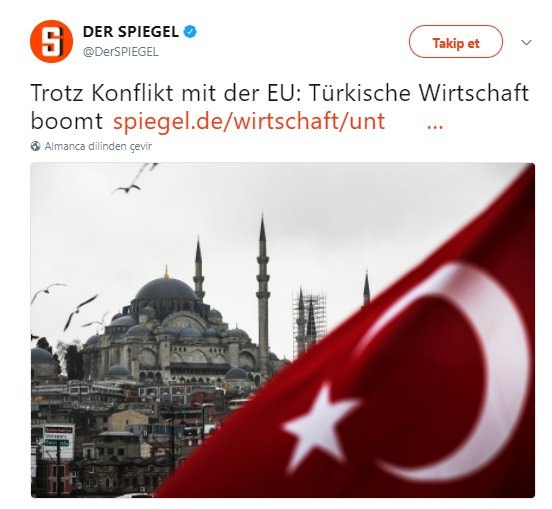Open the DER SPIEGEL orange profile avatar

[x=51, y=42]
